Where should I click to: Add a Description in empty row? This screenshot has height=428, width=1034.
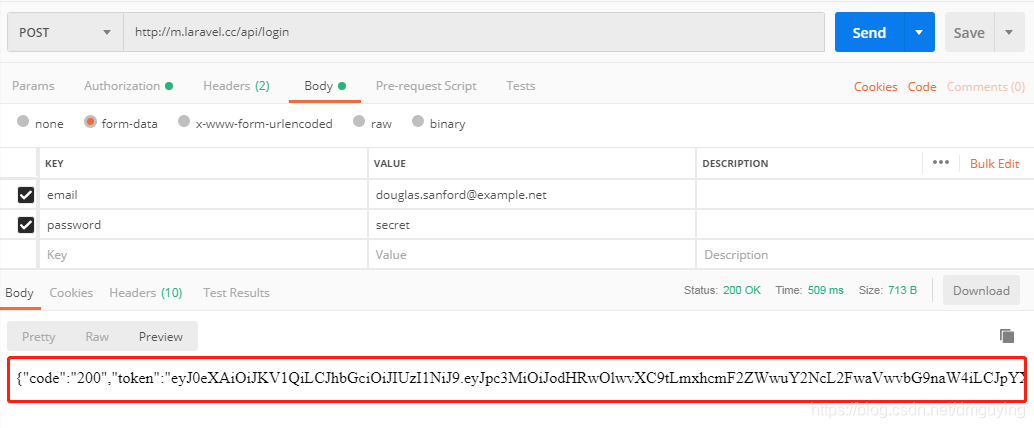pos(865,255)
